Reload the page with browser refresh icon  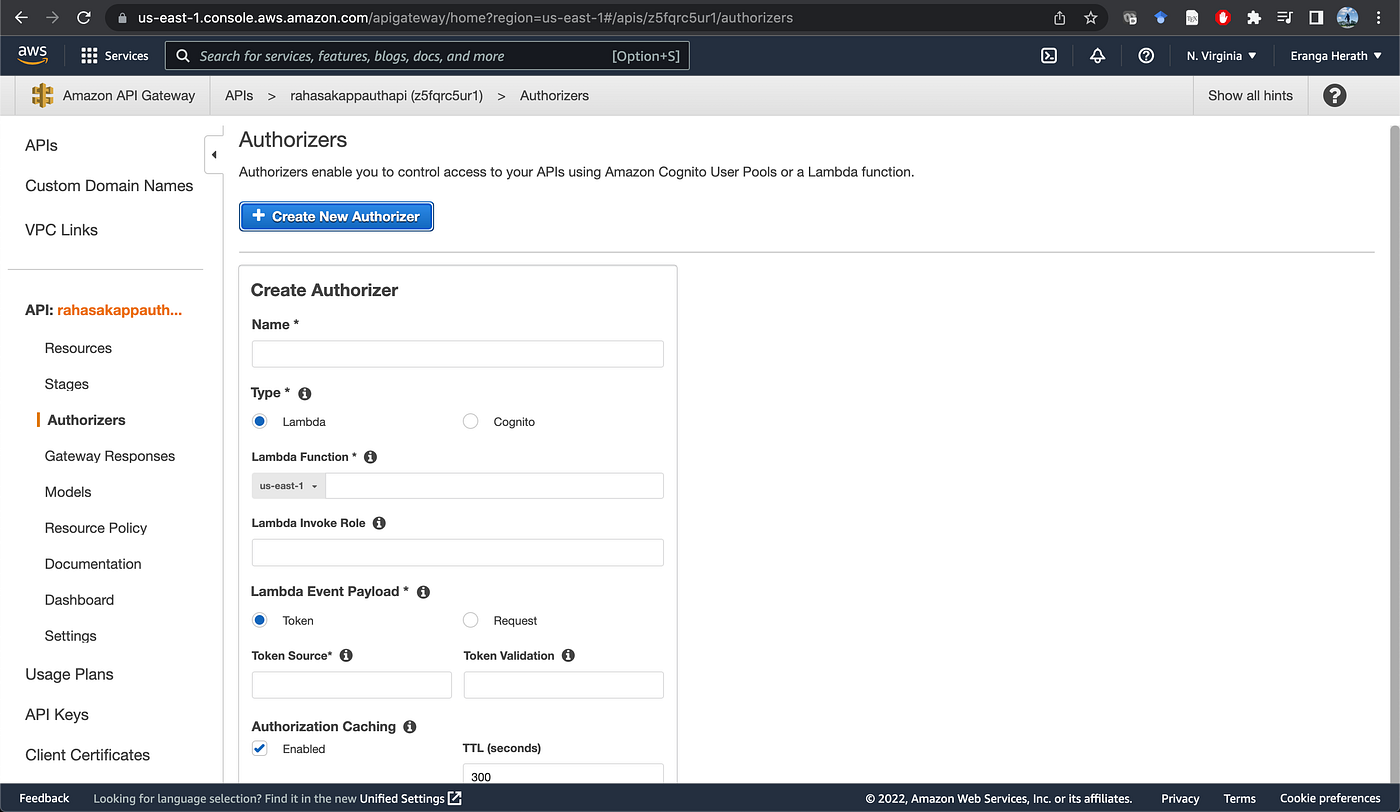point(84,17)
